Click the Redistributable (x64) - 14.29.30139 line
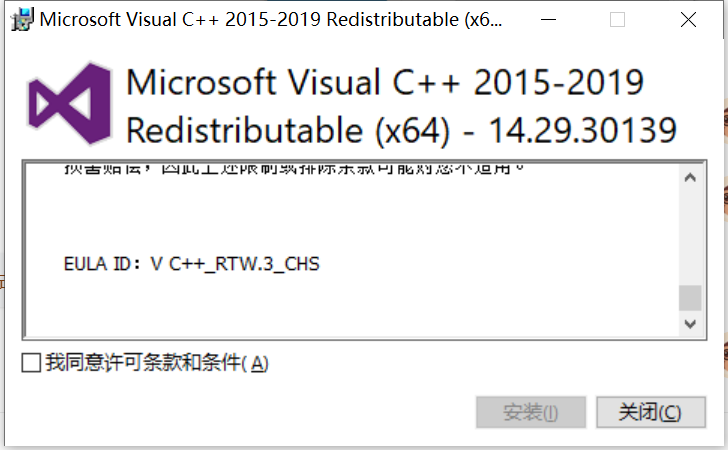Image resolution: width=728 pixels, height=450 pixels. pyautogui.click(x=402, y=130)
